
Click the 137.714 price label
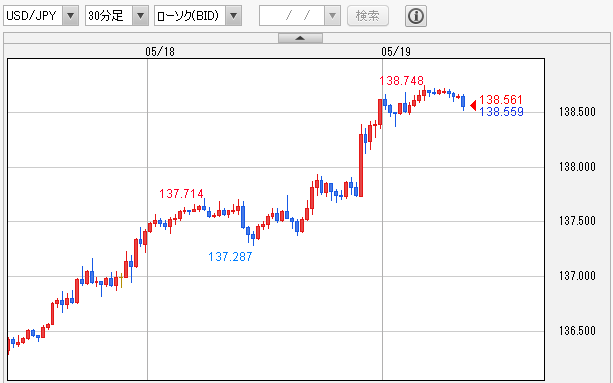[x=181, y=193]
